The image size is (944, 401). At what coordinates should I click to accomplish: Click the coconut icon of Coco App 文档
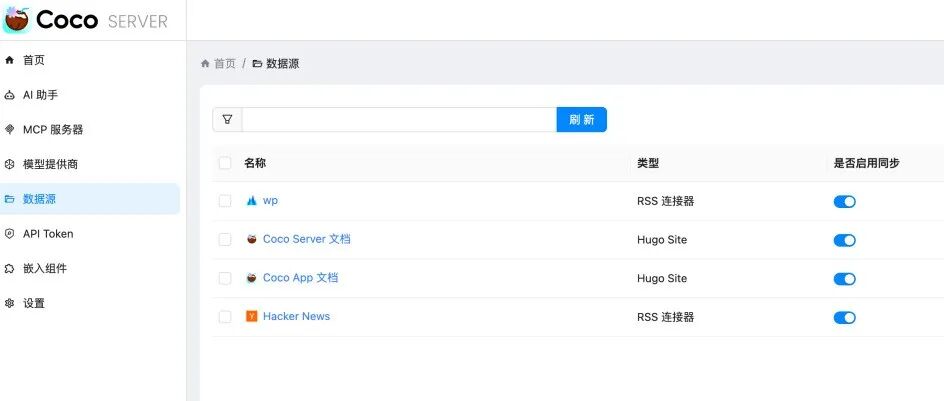(252, 278)
